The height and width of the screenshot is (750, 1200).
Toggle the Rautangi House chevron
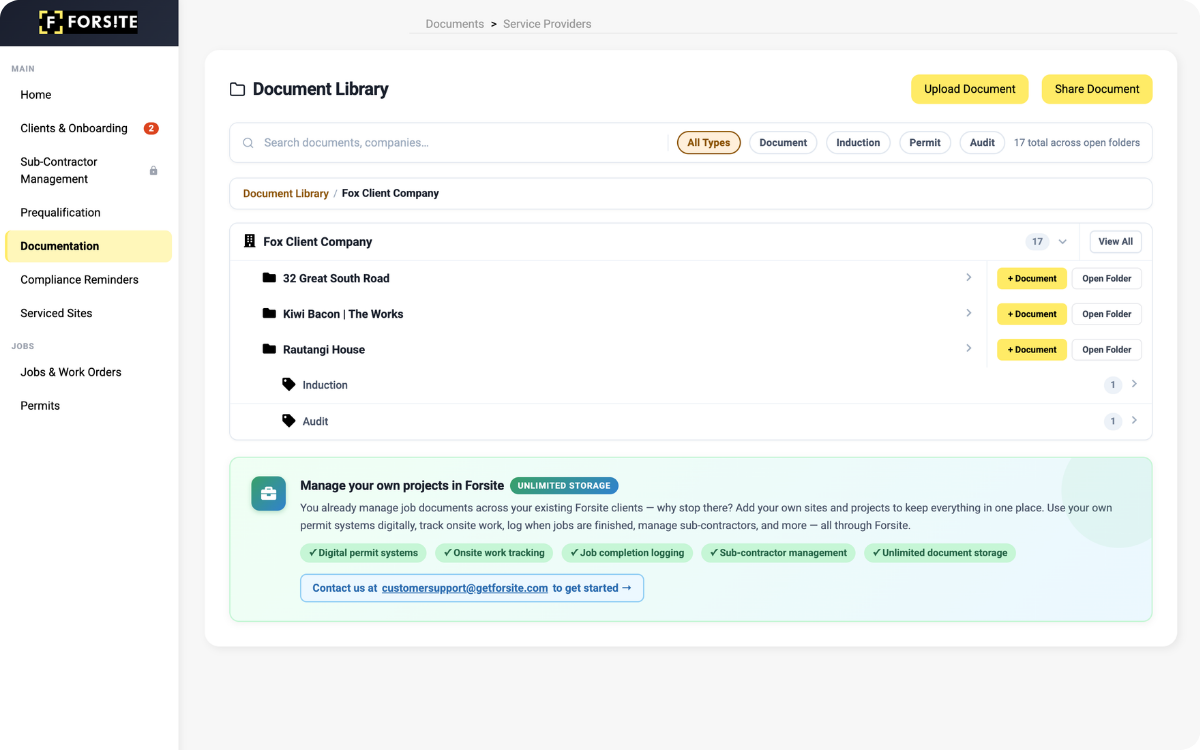(x=968, y=349)
